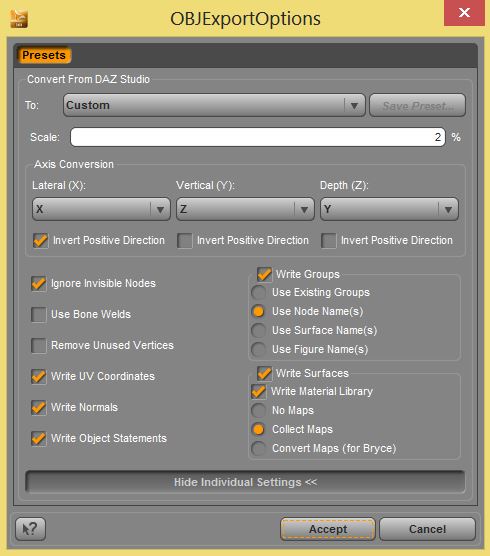Close the OBJExportOptions dialog
Image resolution: width=490 pixels, height=556 pixels.
pos(464,13)
